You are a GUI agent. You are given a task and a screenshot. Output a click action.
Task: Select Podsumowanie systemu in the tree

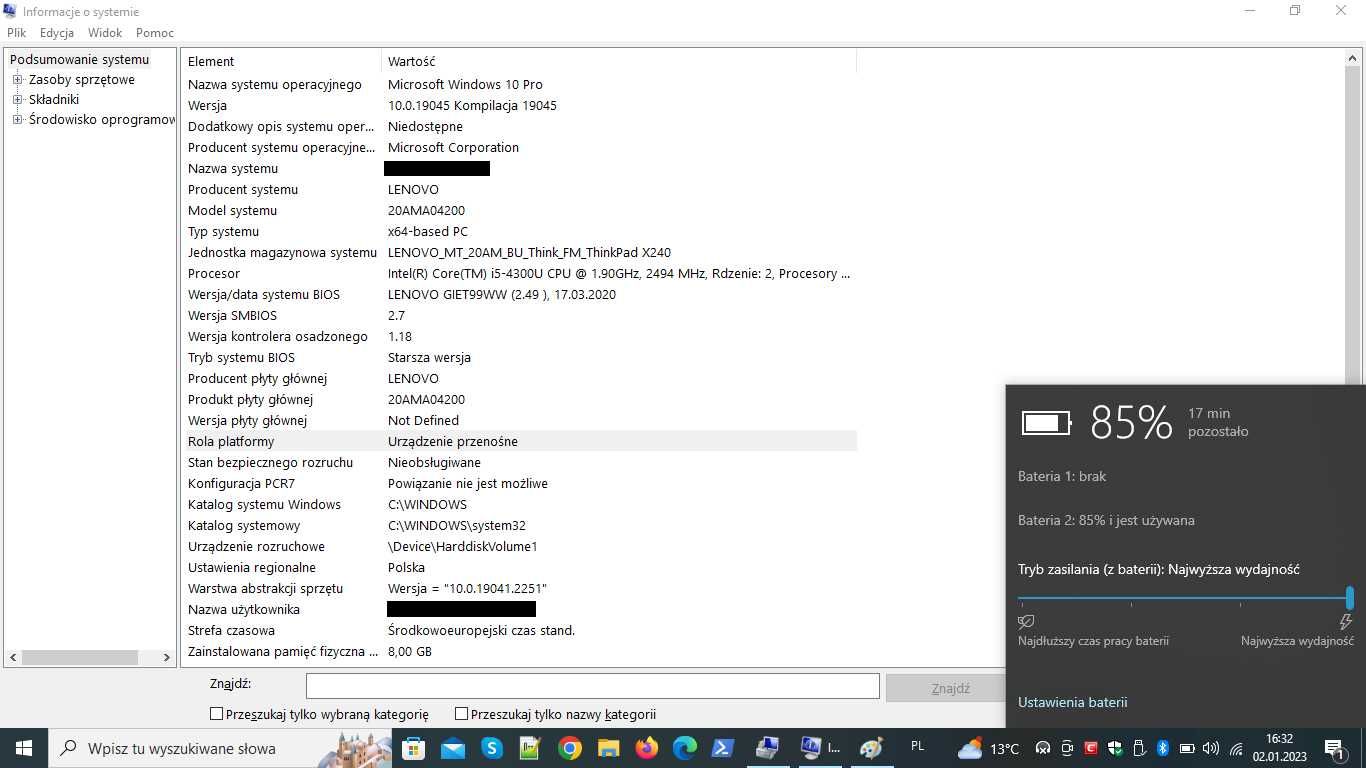pos(79,60)
